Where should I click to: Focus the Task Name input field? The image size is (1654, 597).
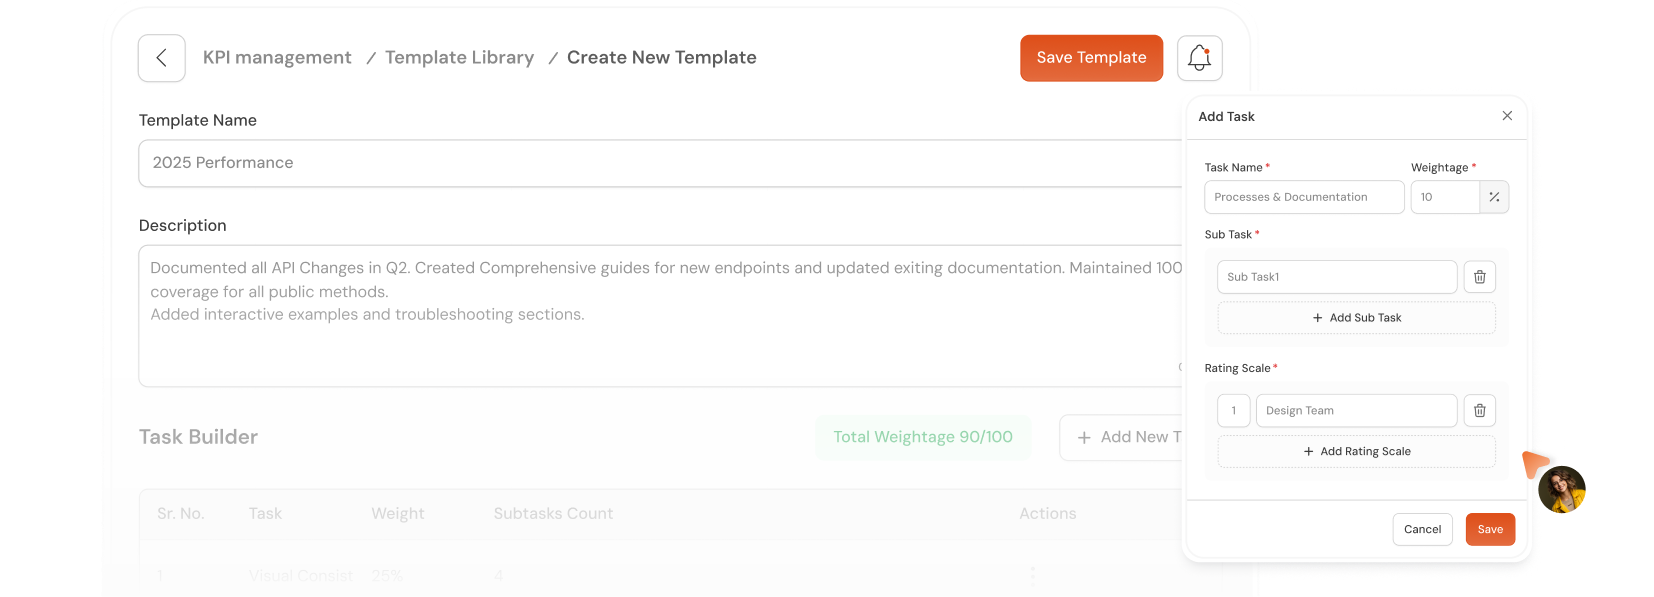[x=1304, y=197]
